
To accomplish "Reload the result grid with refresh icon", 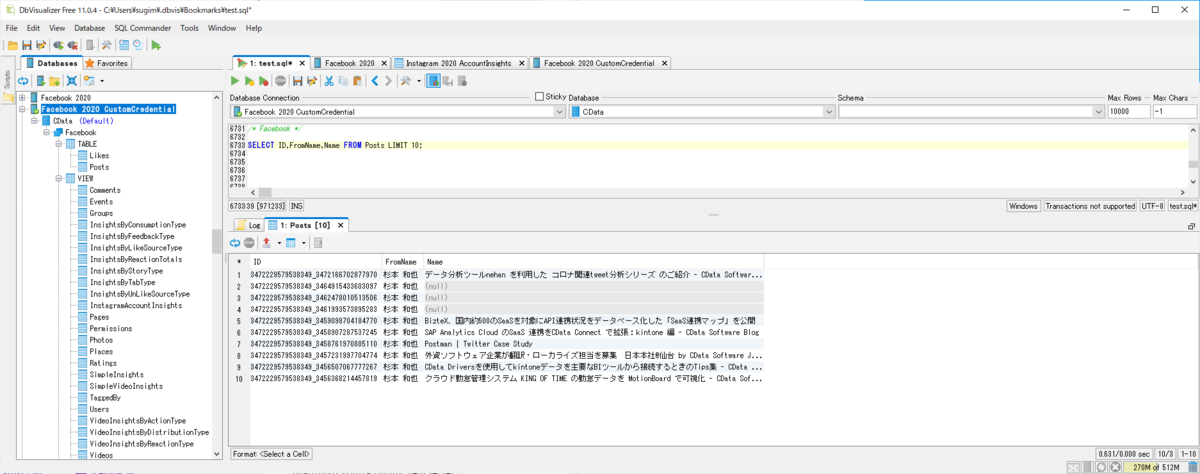I will pos(236,243).
